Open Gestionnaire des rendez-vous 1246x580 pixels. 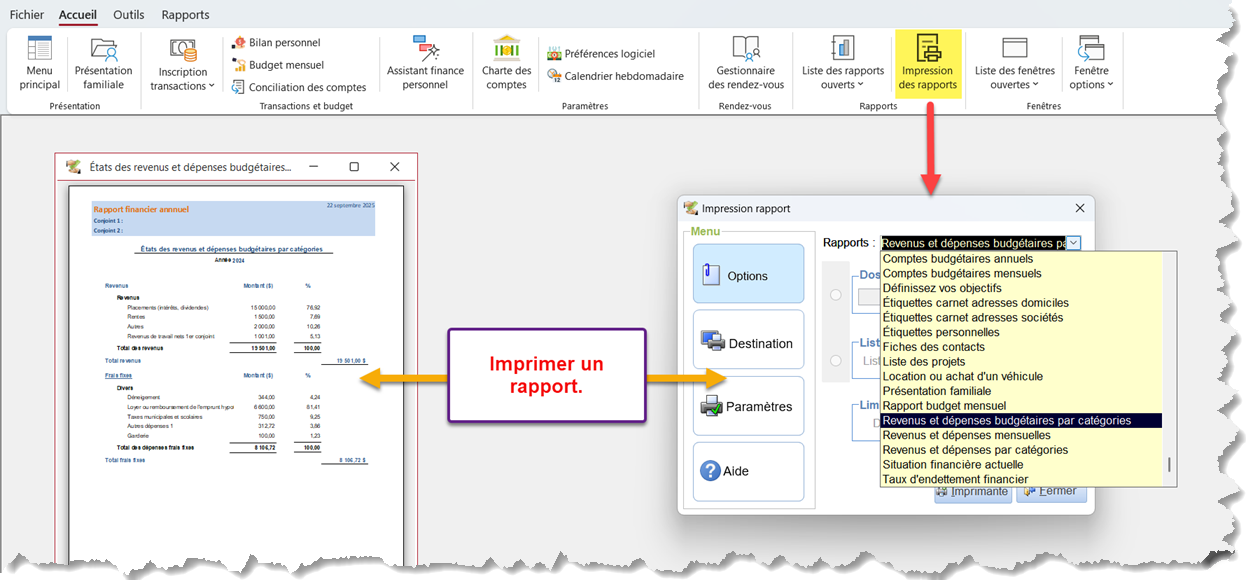pos(746,63)
